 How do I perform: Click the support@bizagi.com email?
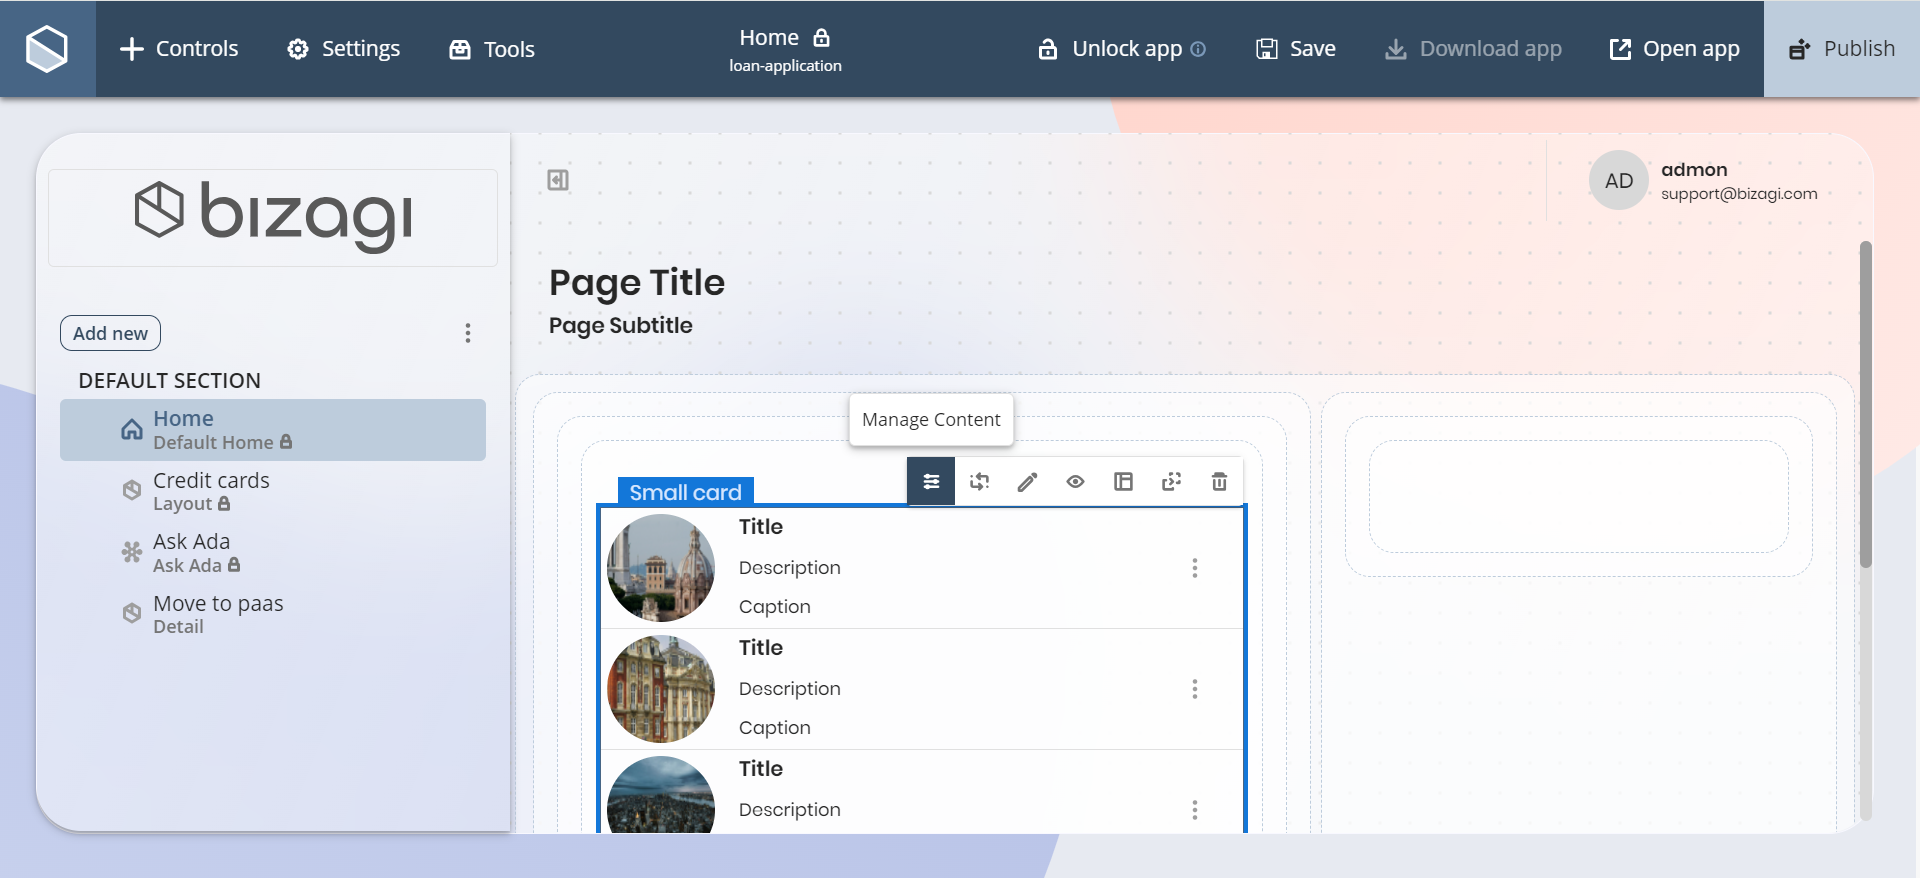pyautogui.click(x=1739, y=194)
